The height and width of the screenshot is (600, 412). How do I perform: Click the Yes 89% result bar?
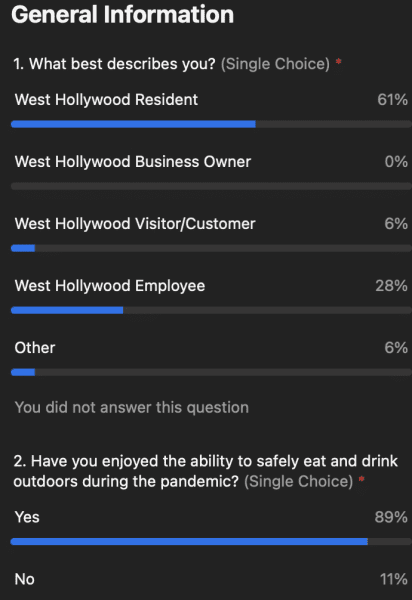click(x=211, y=541)
